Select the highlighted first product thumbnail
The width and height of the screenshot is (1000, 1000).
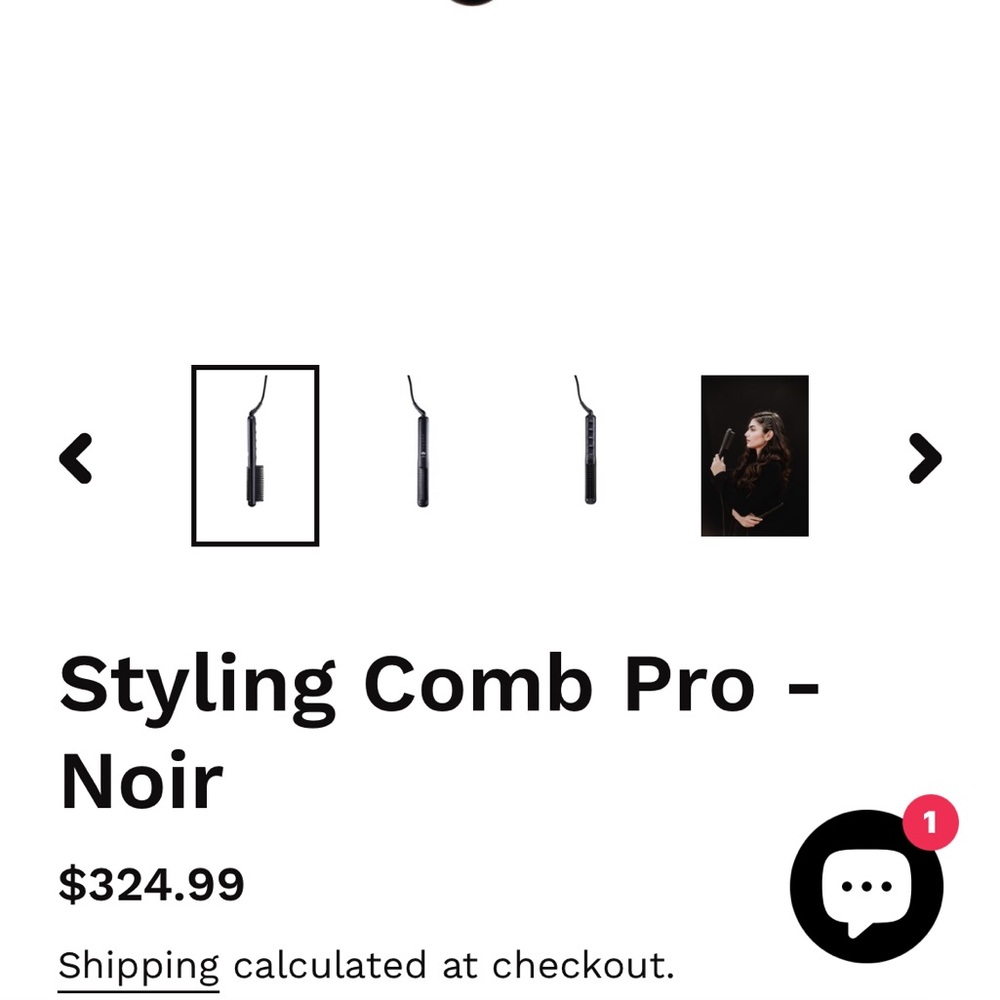point(255,455)
